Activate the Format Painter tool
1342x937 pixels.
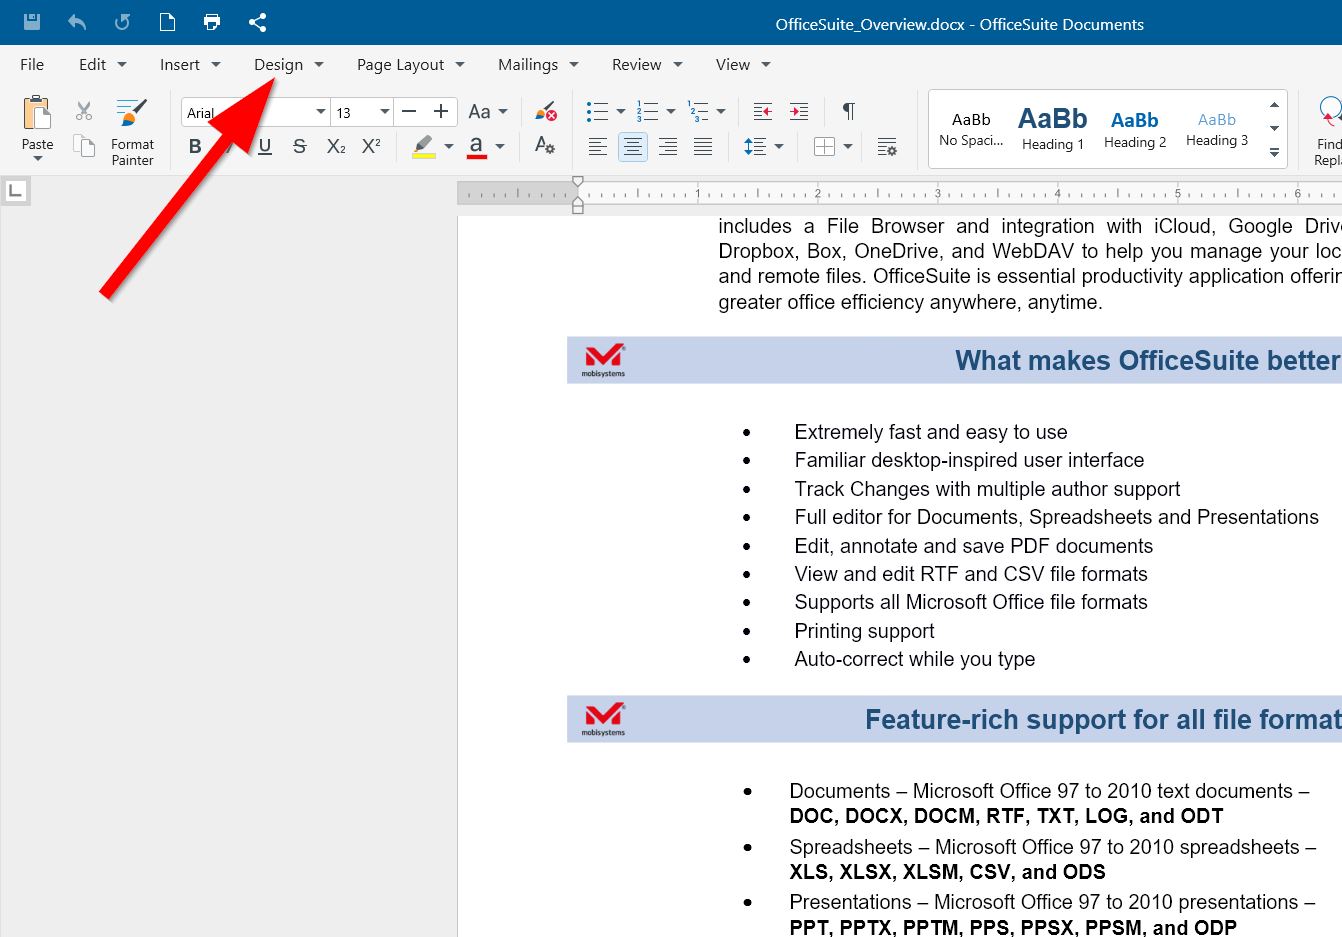pyautogui.click(x=132, y=132)
